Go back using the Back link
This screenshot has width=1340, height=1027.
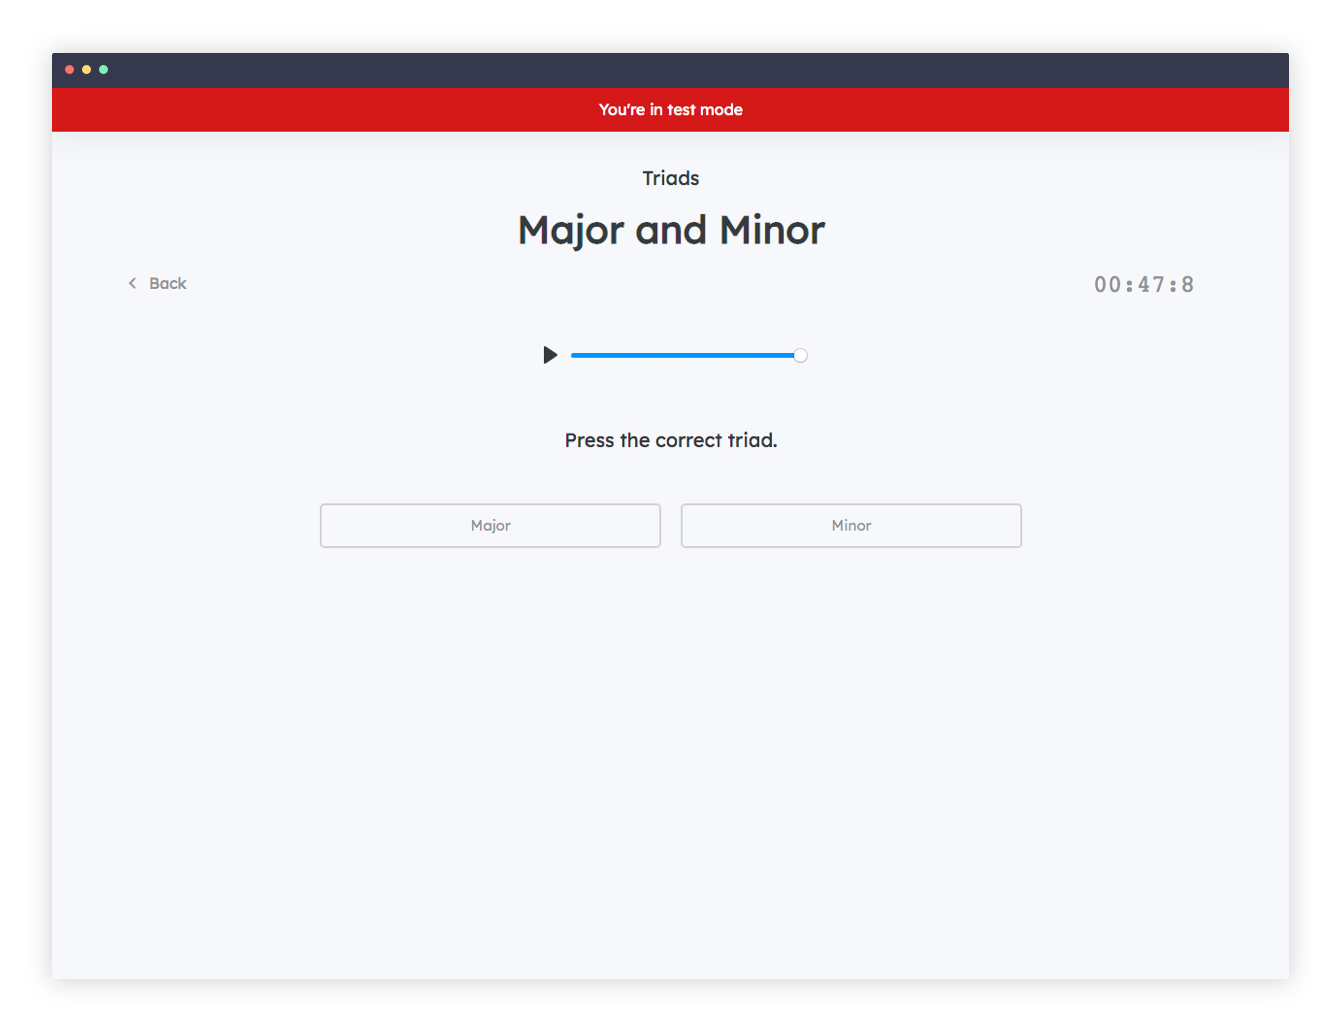pos(167,283)
